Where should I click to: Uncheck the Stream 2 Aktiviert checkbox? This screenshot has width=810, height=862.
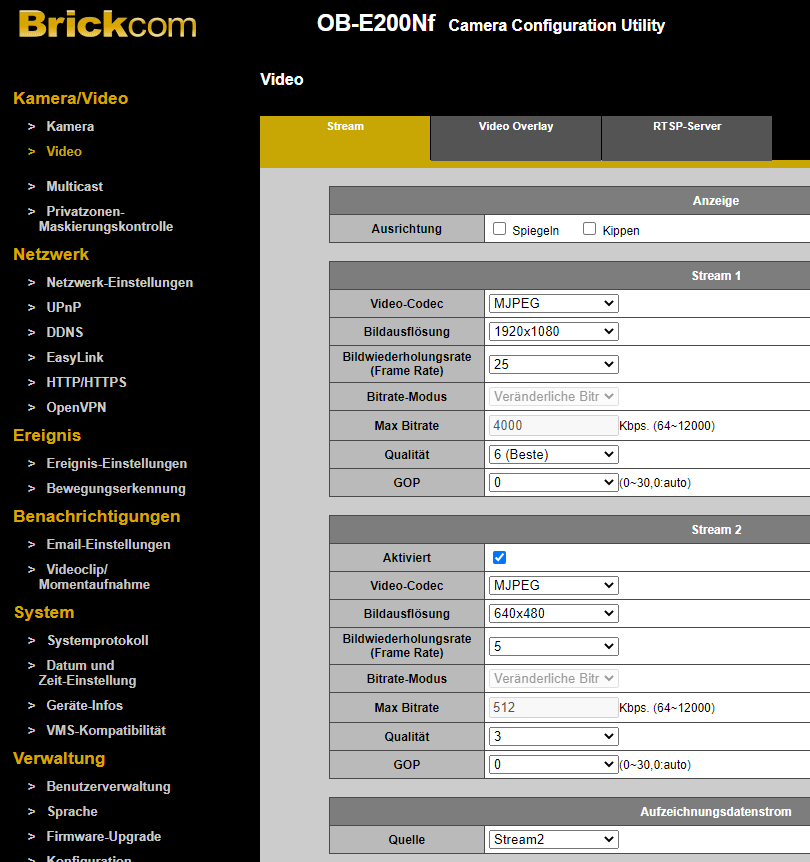tap(500, 557)
